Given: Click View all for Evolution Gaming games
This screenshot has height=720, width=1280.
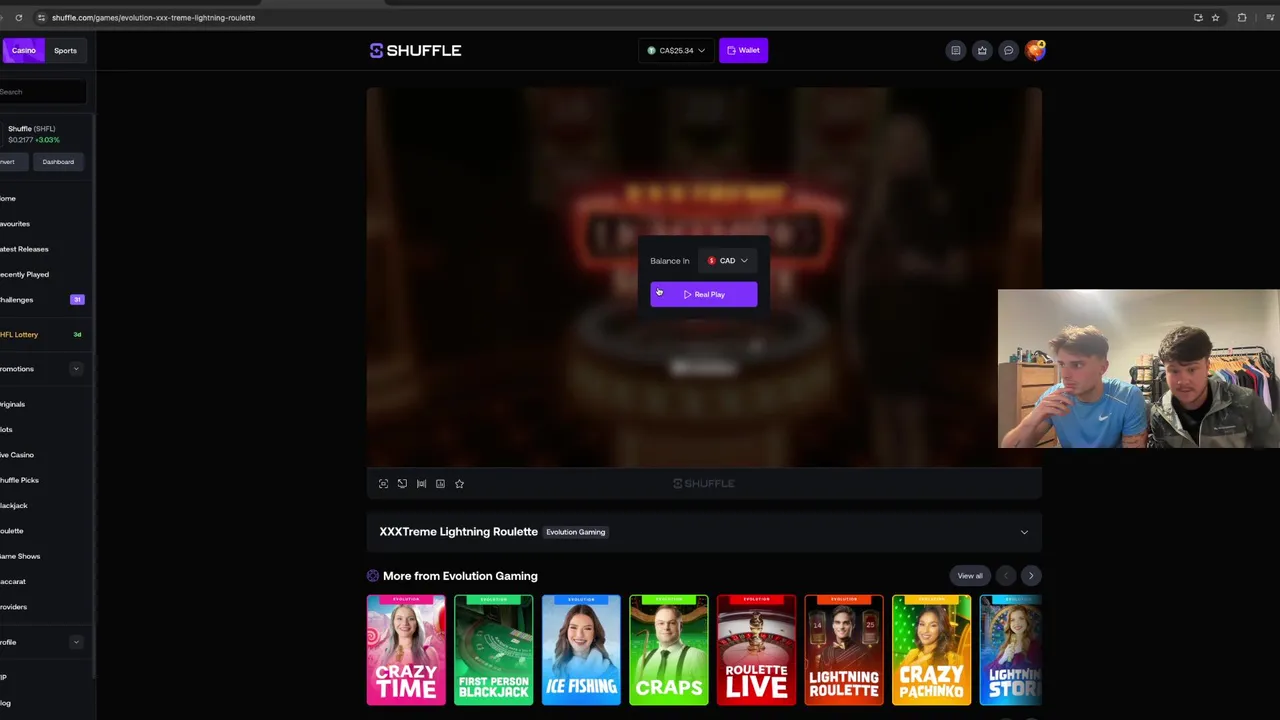Looking at the screenshot, I should tap(970, 576).
